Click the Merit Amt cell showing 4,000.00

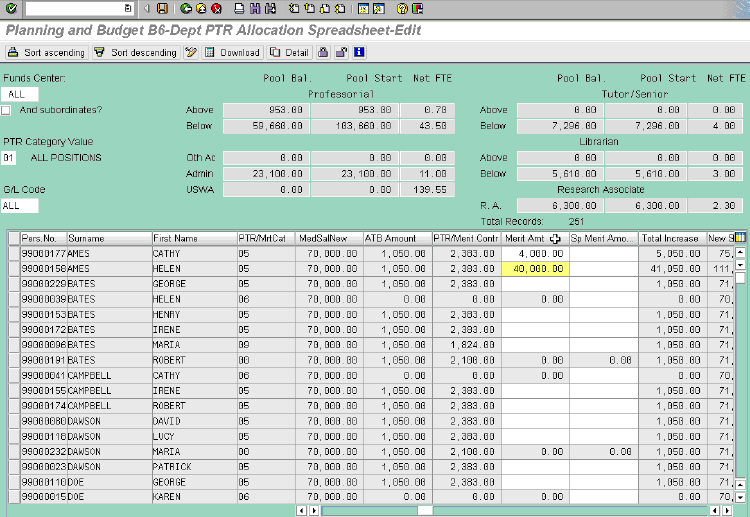[535, 253]
